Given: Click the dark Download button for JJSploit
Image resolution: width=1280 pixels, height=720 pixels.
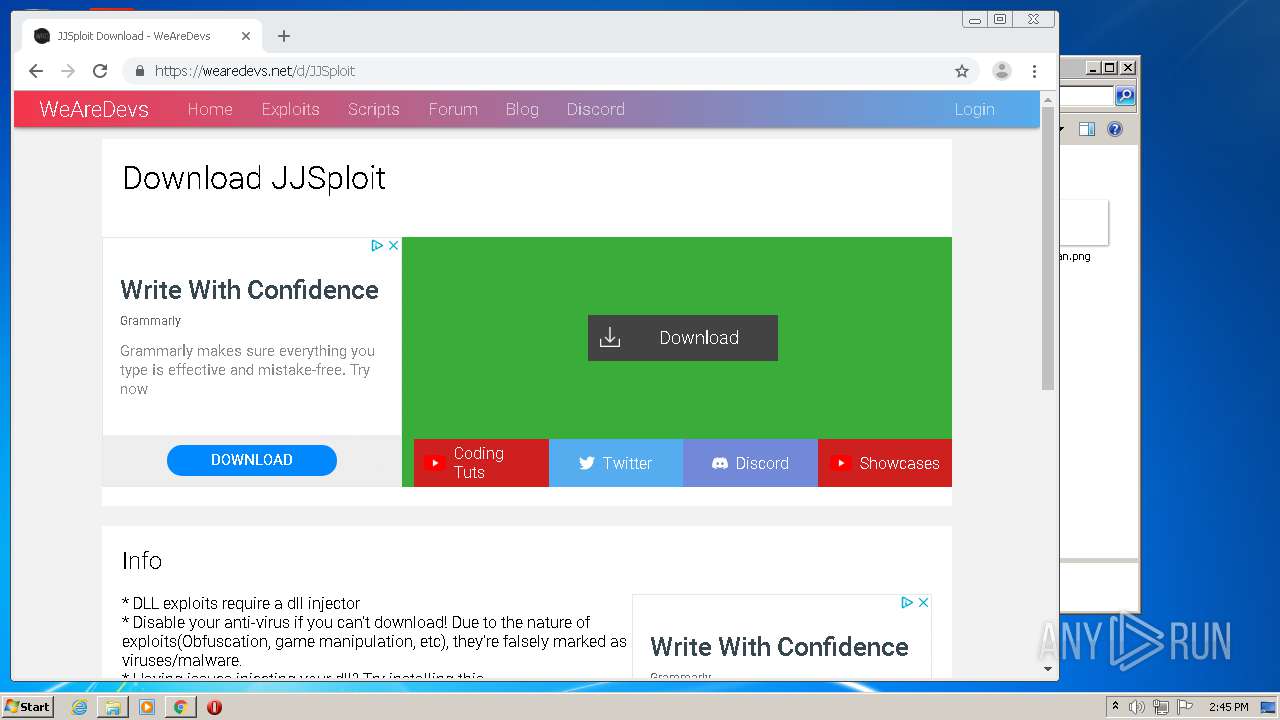Looking at the screenshot, I should click(683, 338).
